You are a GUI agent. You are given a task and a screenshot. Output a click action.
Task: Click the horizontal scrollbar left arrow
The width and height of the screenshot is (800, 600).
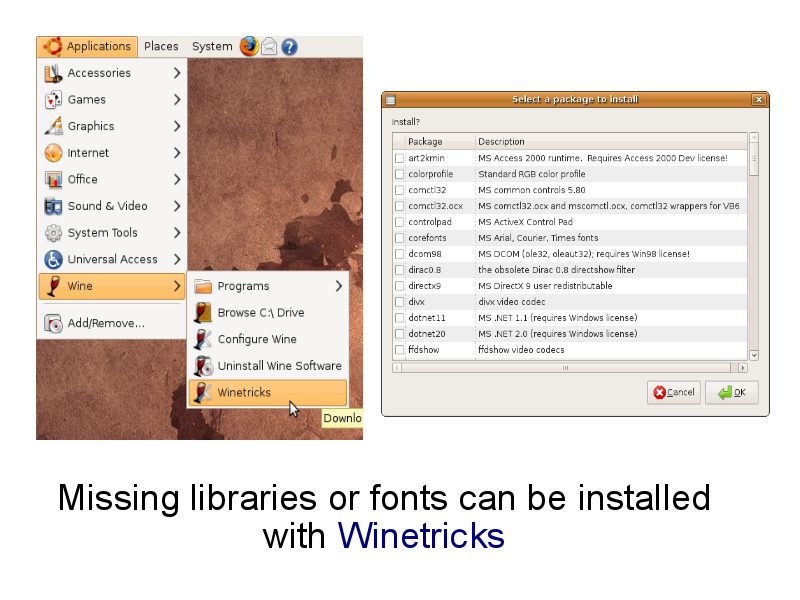(397, 368)
